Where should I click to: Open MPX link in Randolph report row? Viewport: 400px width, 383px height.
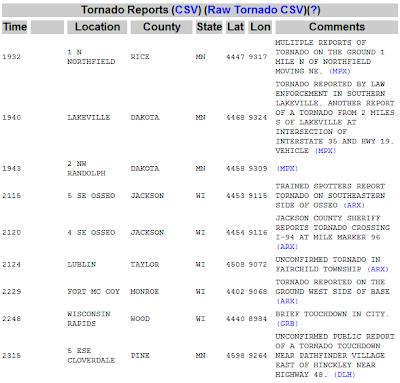[287, 169]
